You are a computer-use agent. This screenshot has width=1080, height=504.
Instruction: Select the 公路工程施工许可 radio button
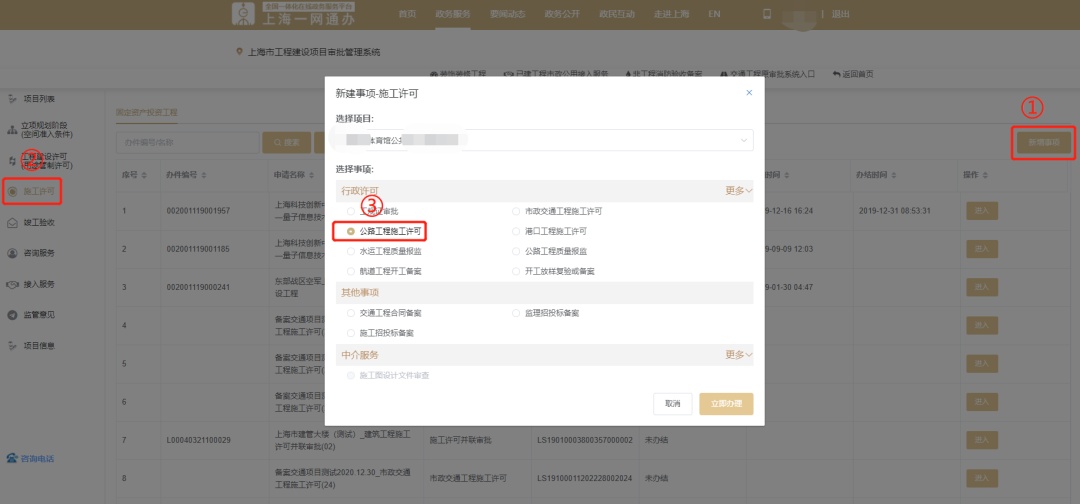click(350, 231)
